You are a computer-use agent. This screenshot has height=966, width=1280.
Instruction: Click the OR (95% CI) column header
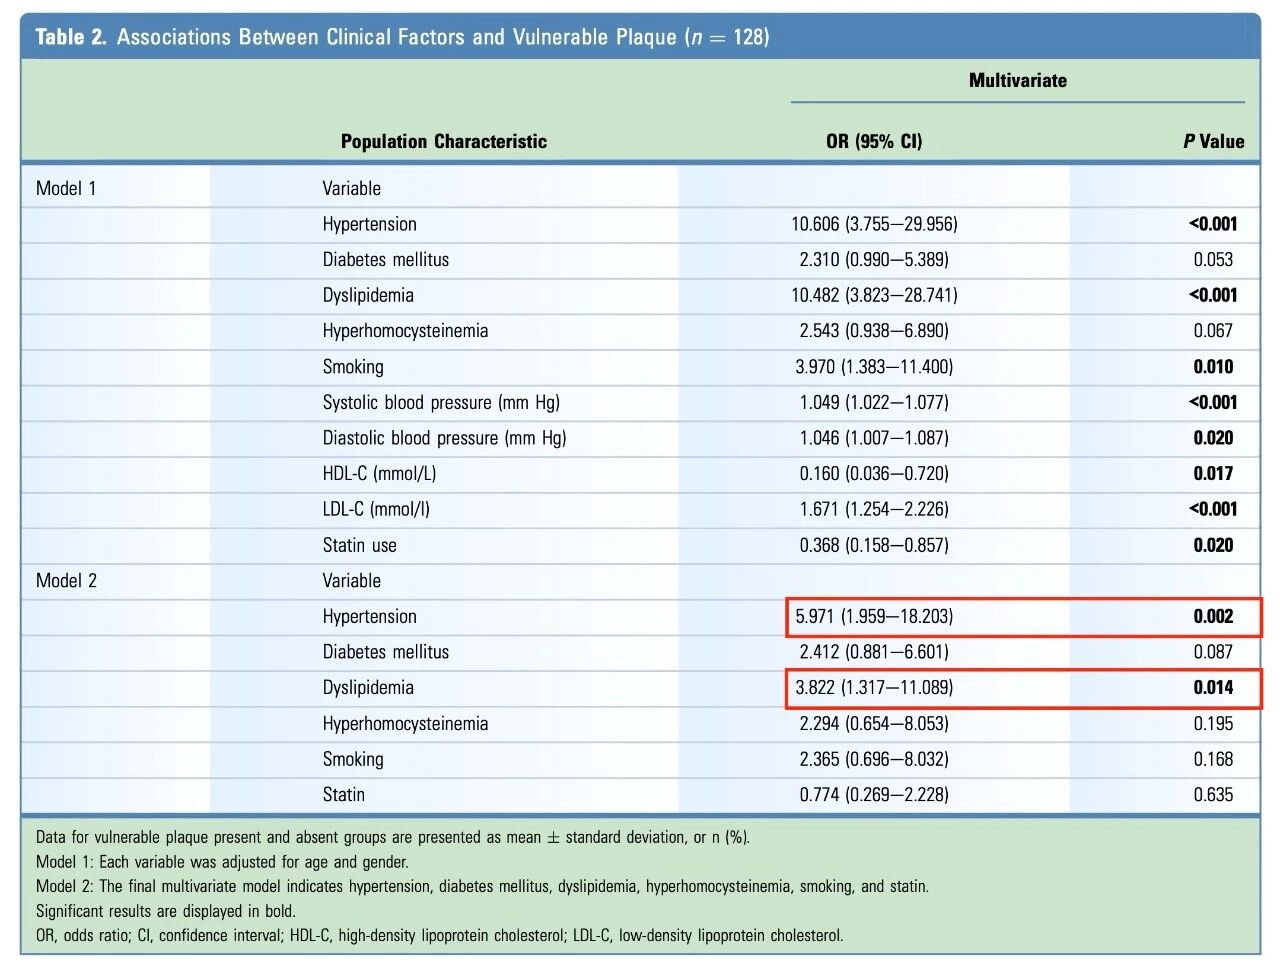coord(874,141)
